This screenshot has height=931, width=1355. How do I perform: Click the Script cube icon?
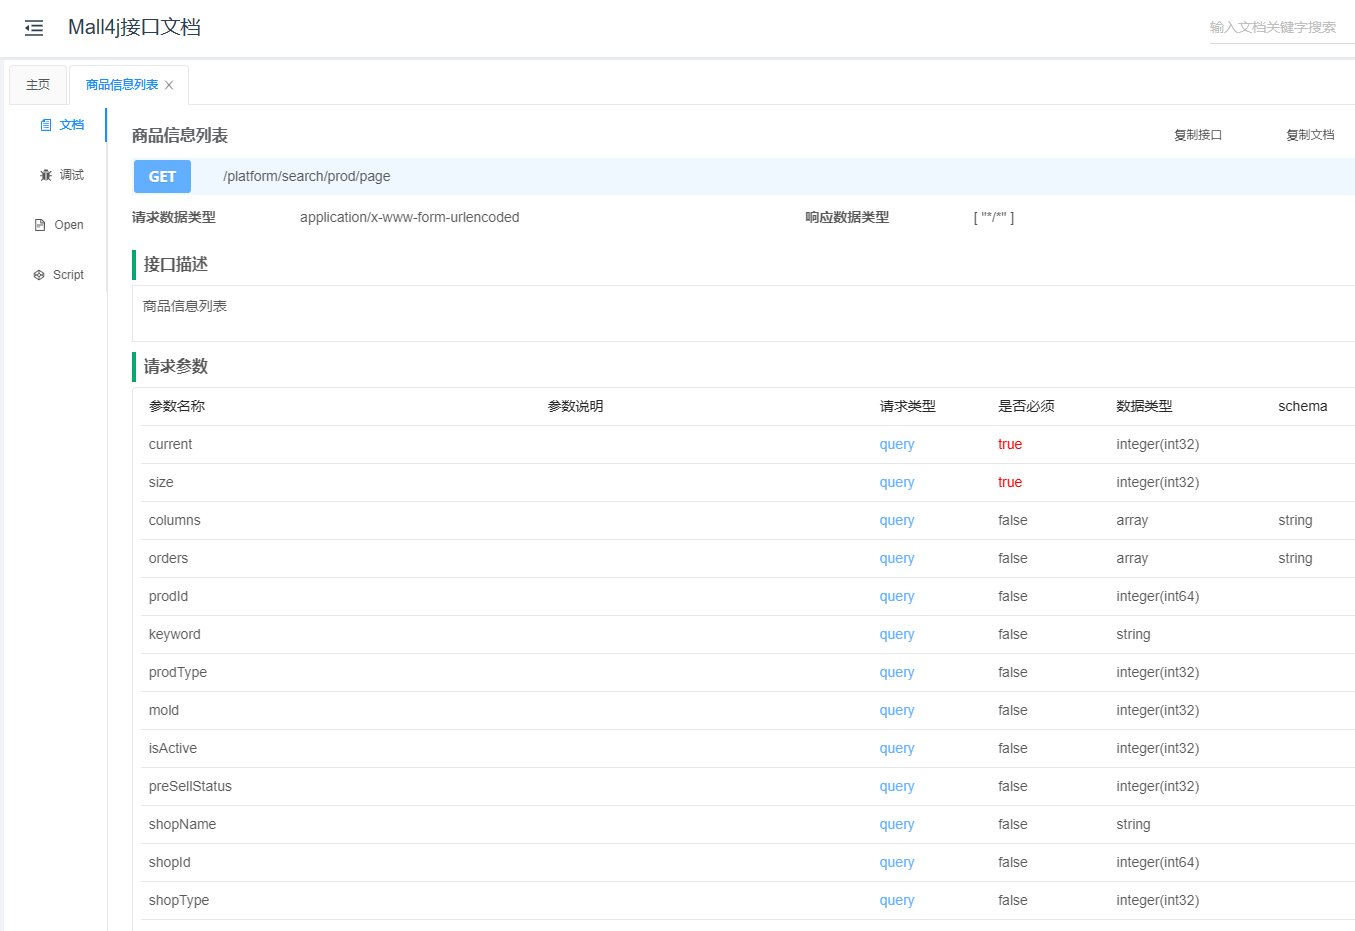coord(39,275)
